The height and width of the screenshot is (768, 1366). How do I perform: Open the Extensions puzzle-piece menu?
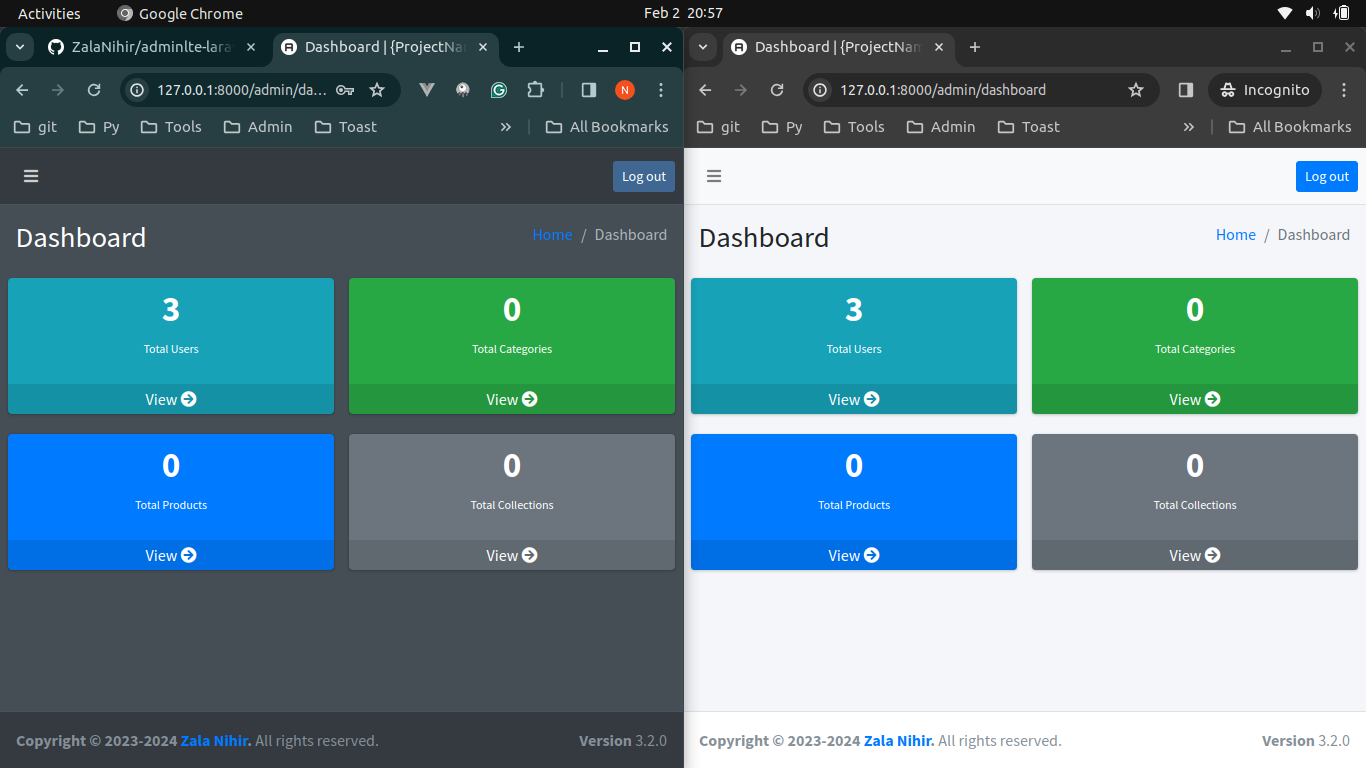coord(535,90)
